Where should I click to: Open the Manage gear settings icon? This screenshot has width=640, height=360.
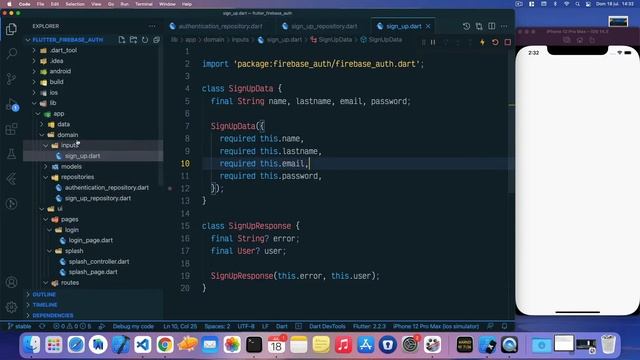click(x=11, y=307)
